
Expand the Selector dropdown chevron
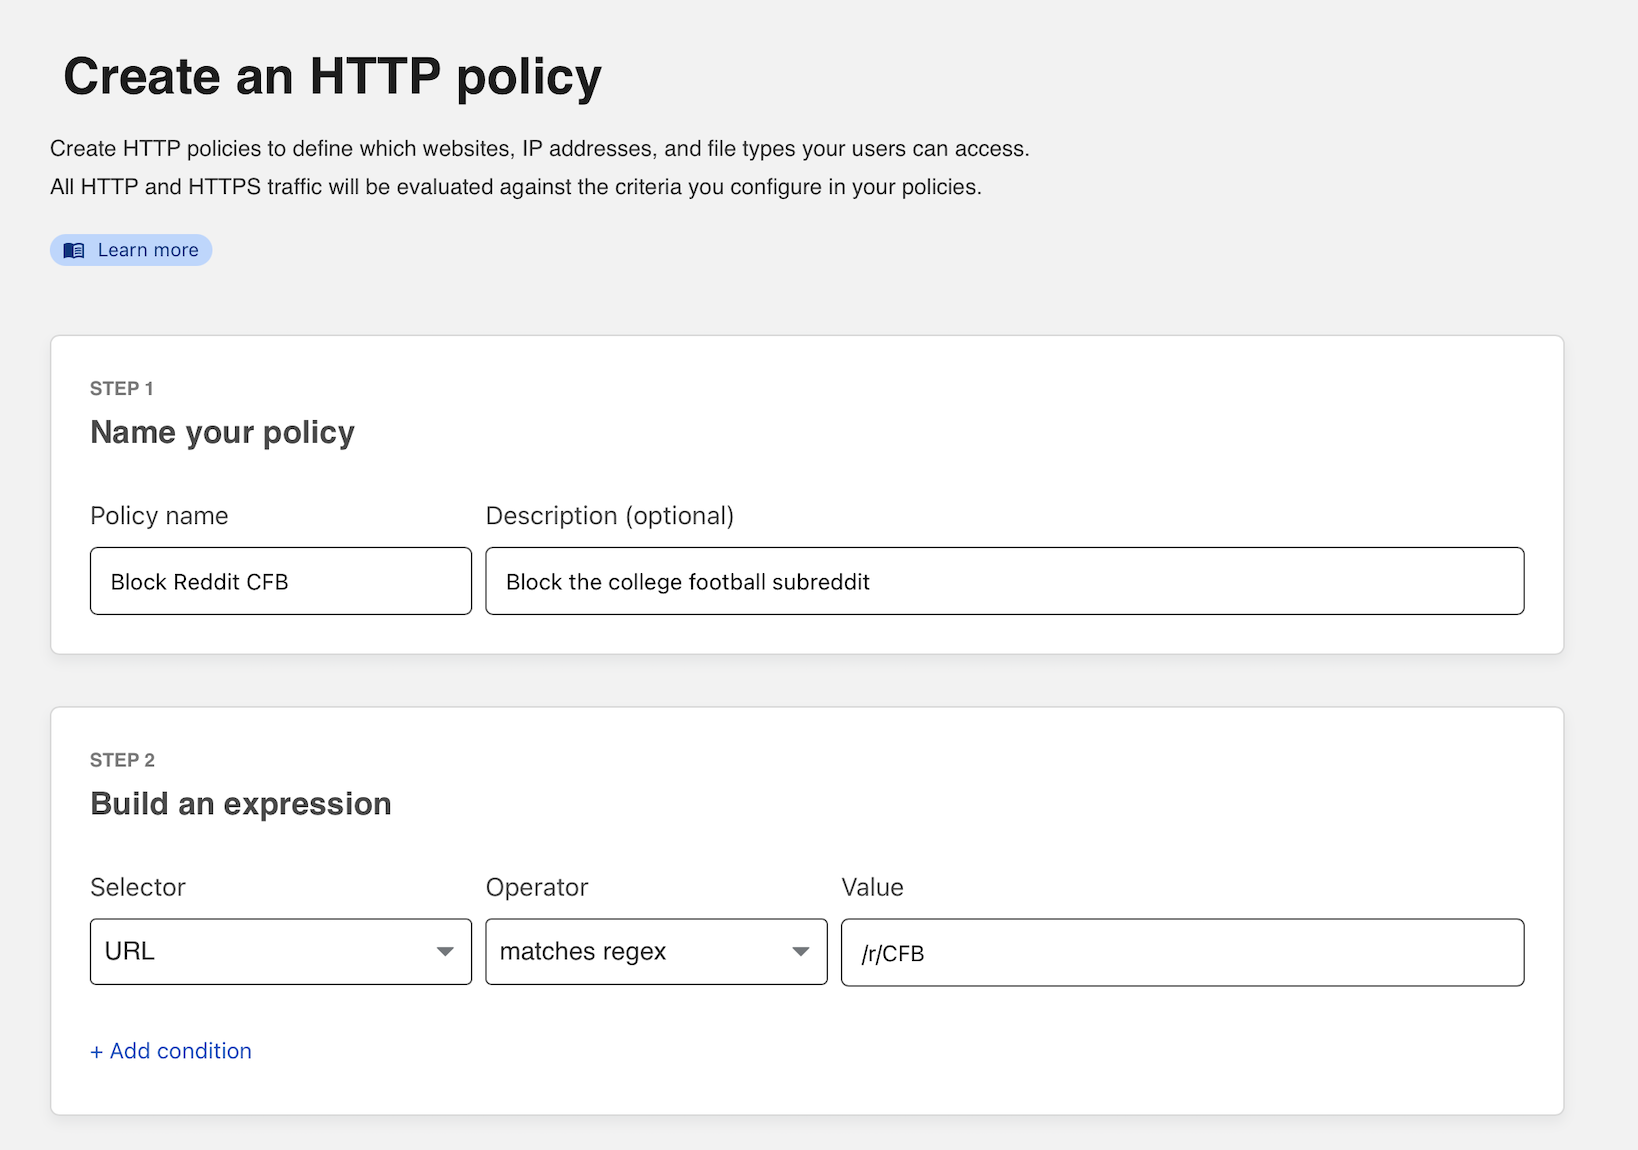coord(446,952)
